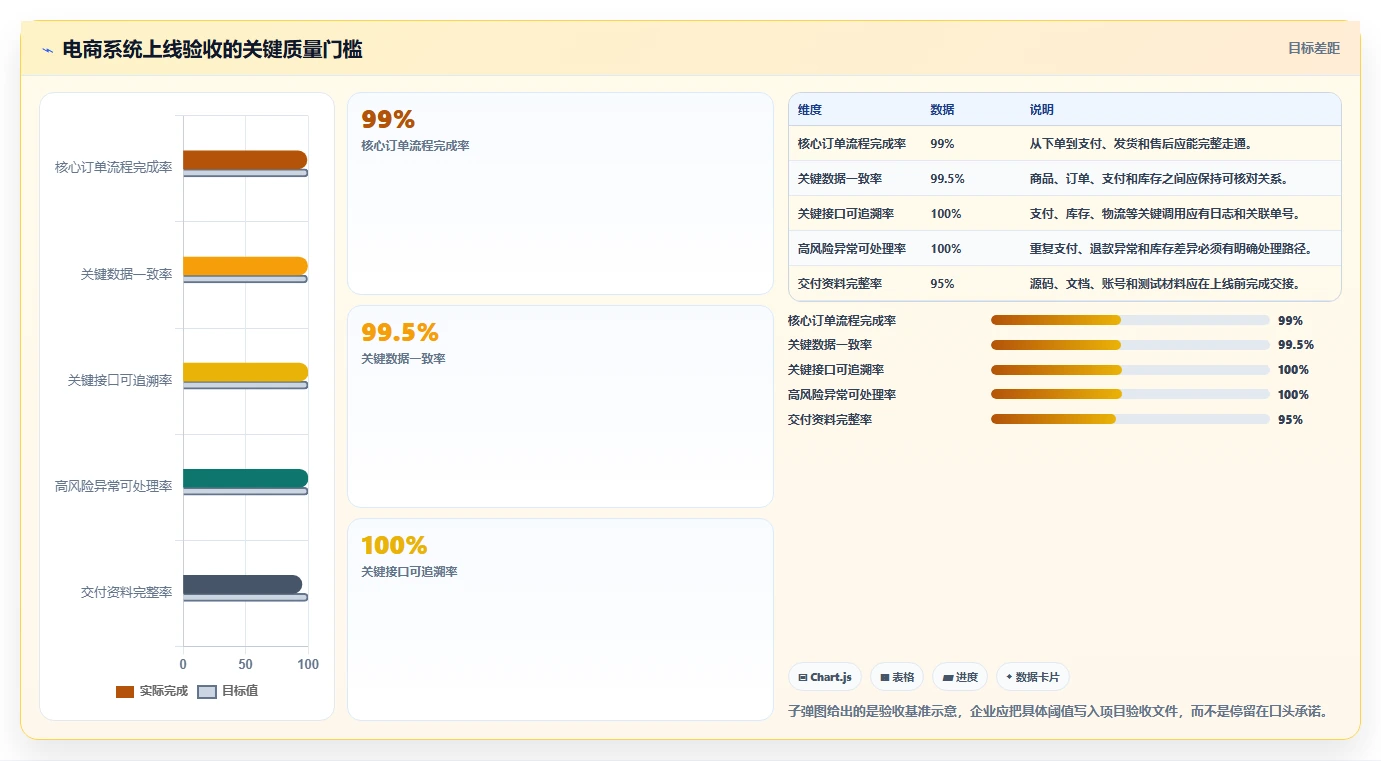
Task: Click the 95% progress bar for 交付资料完整率
Action: [x=1130, y=419]
